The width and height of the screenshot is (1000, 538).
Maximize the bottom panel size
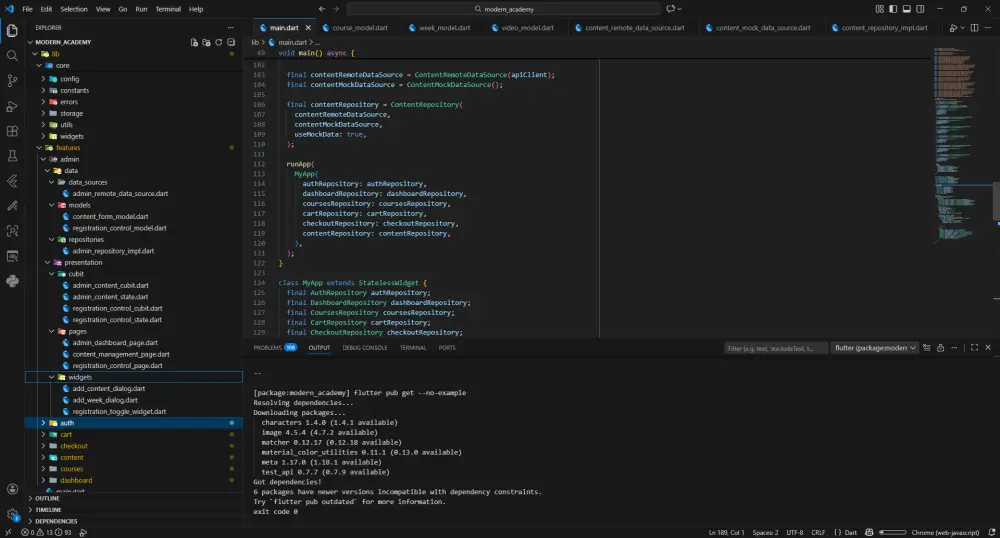(974, 347)
